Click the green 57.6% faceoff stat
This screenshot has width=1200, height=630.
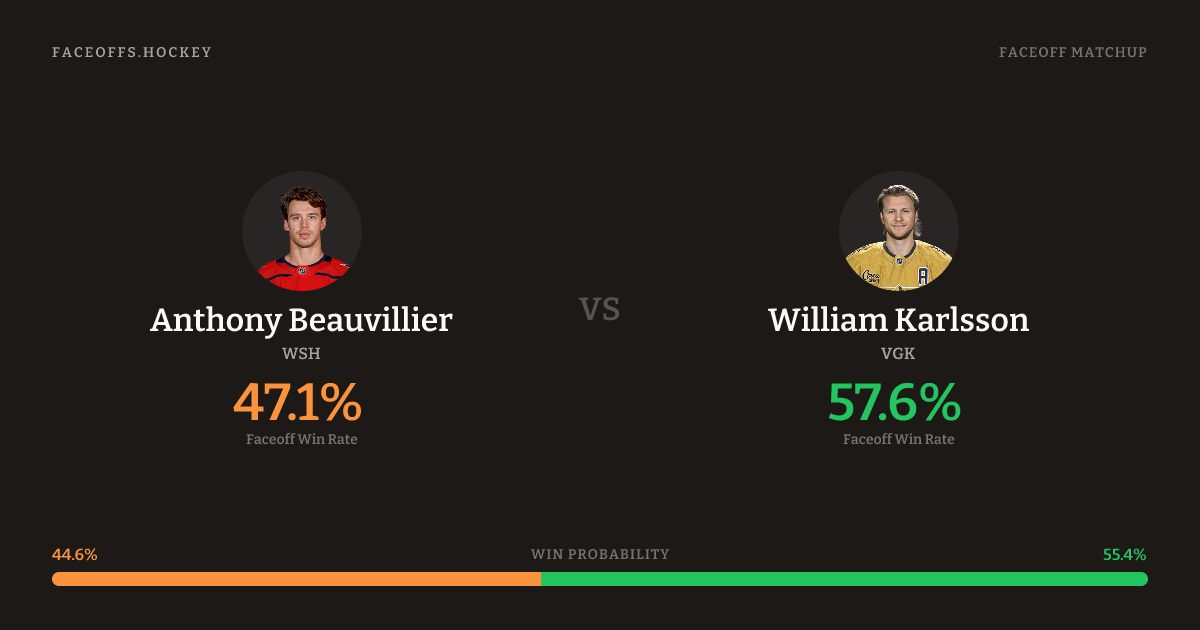(x=894, y=402)
